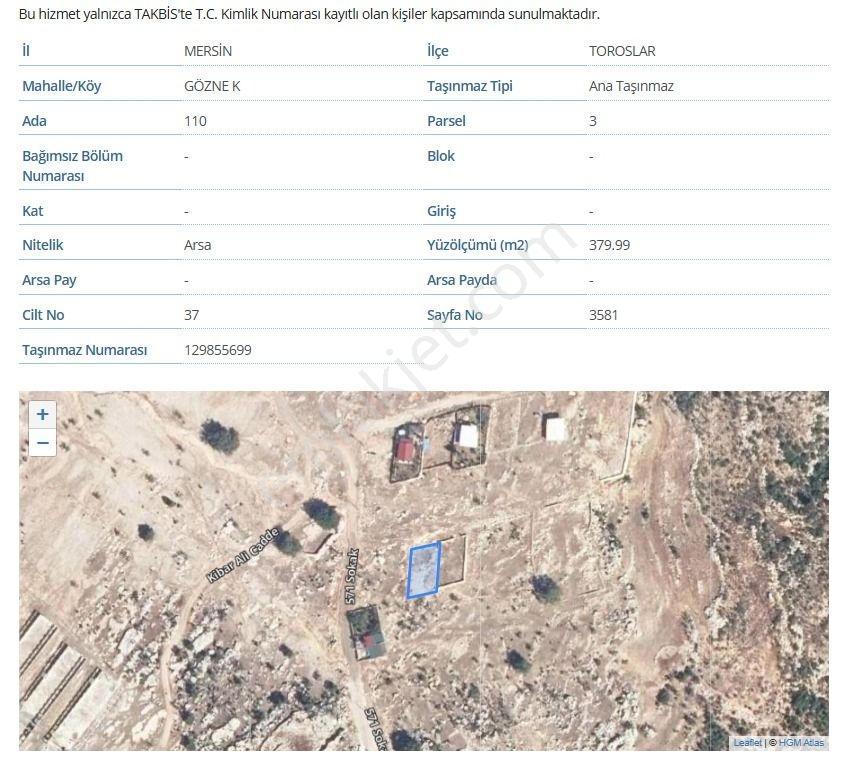Open the HGM Atlas attribution link

[x=801, y=743]
